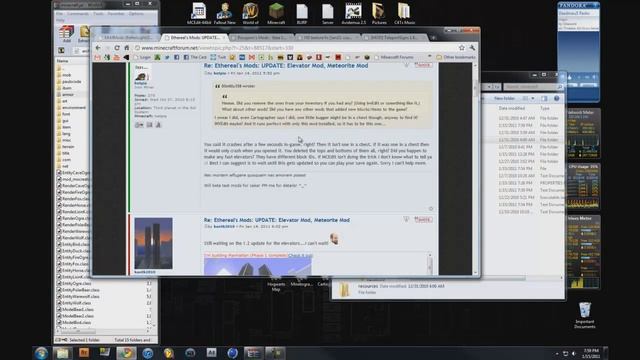Image resolution: width=640 pixels, height=360 pixels.
Task: Open the Options menu in WinRAR
Action: [136, 14]
